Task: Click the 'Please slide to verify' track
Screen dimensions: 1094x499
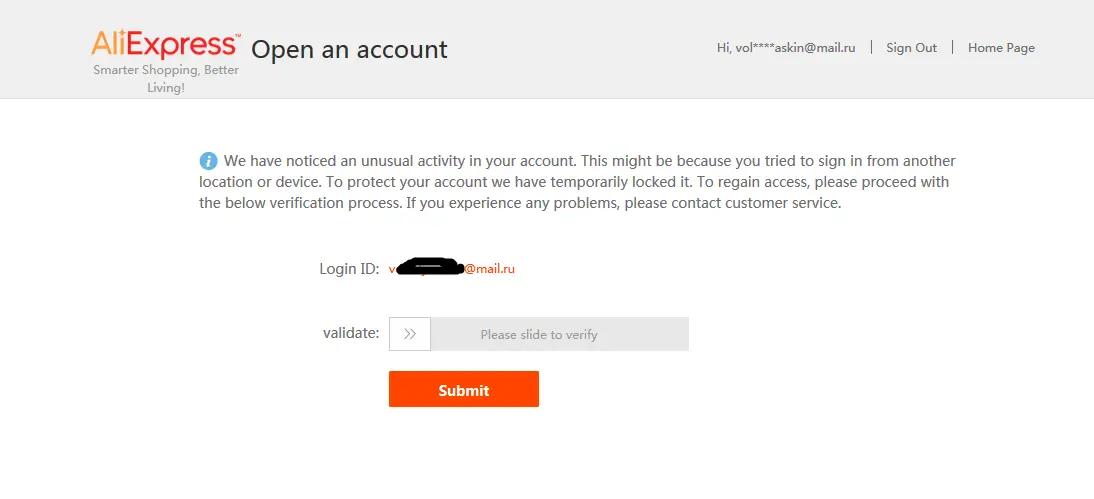Action: click(x=539, y=334)
